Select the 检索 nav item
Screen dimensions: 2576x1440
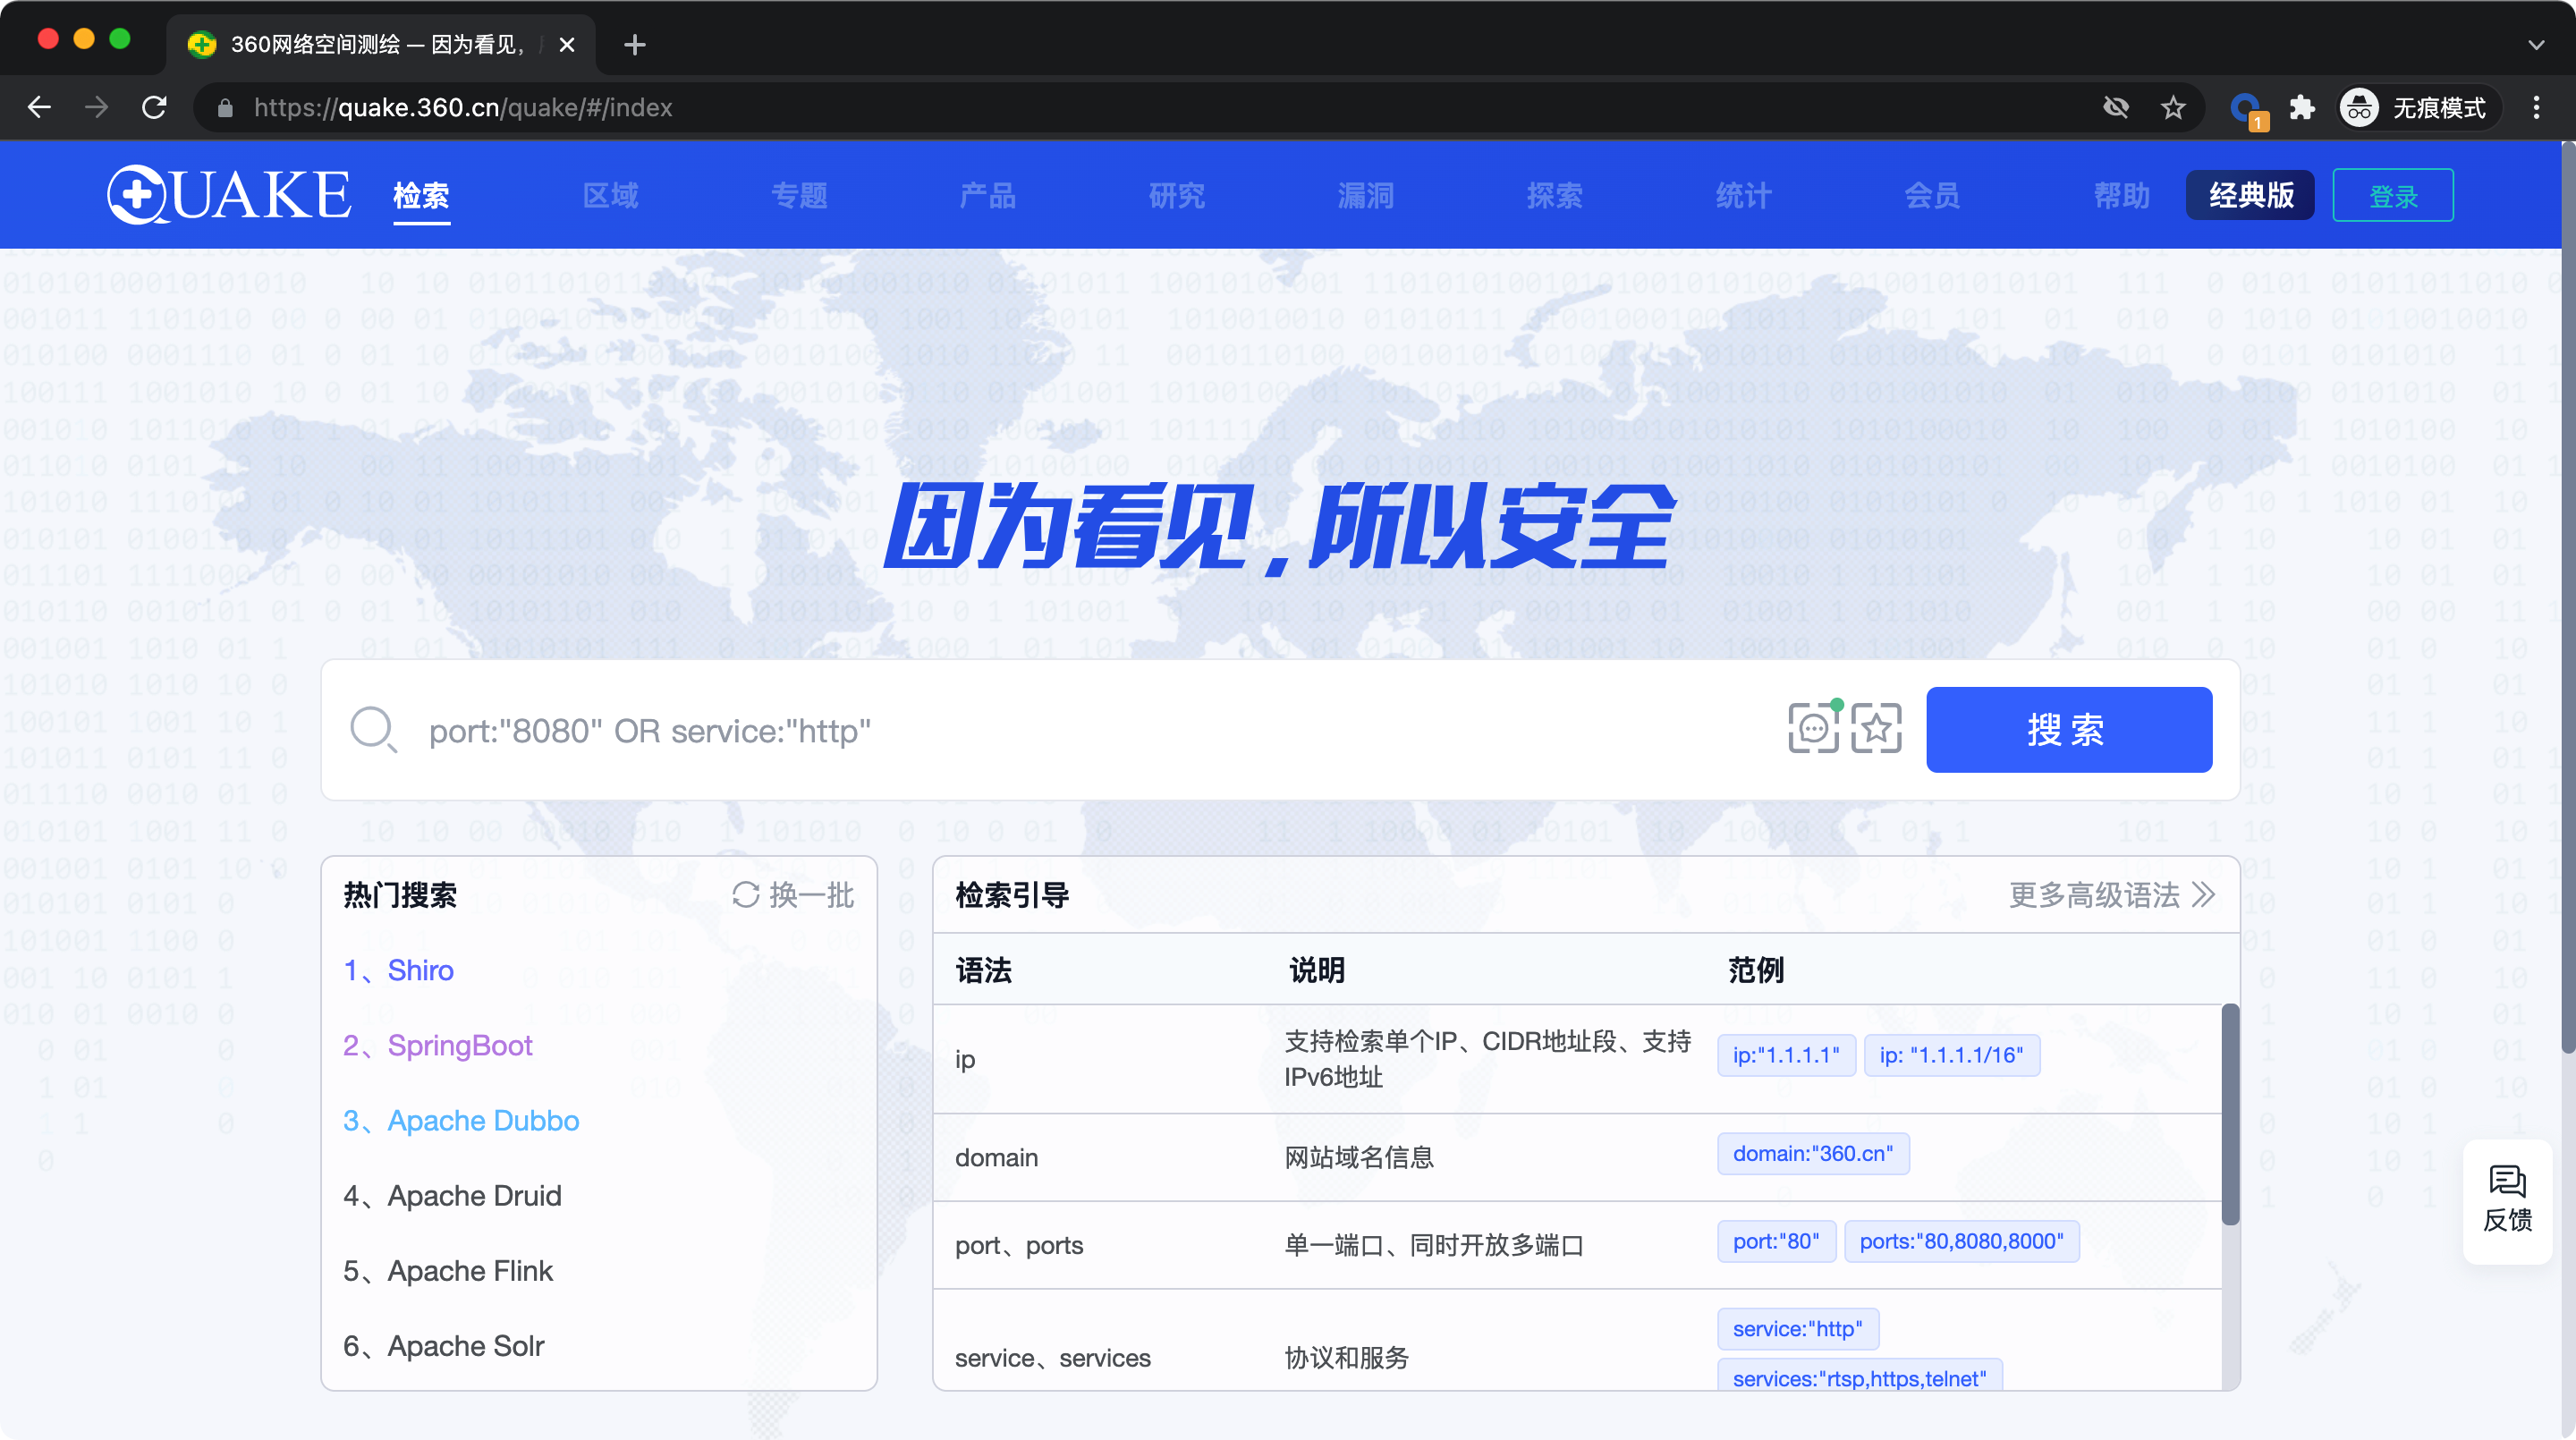click(x=421, y=196)
